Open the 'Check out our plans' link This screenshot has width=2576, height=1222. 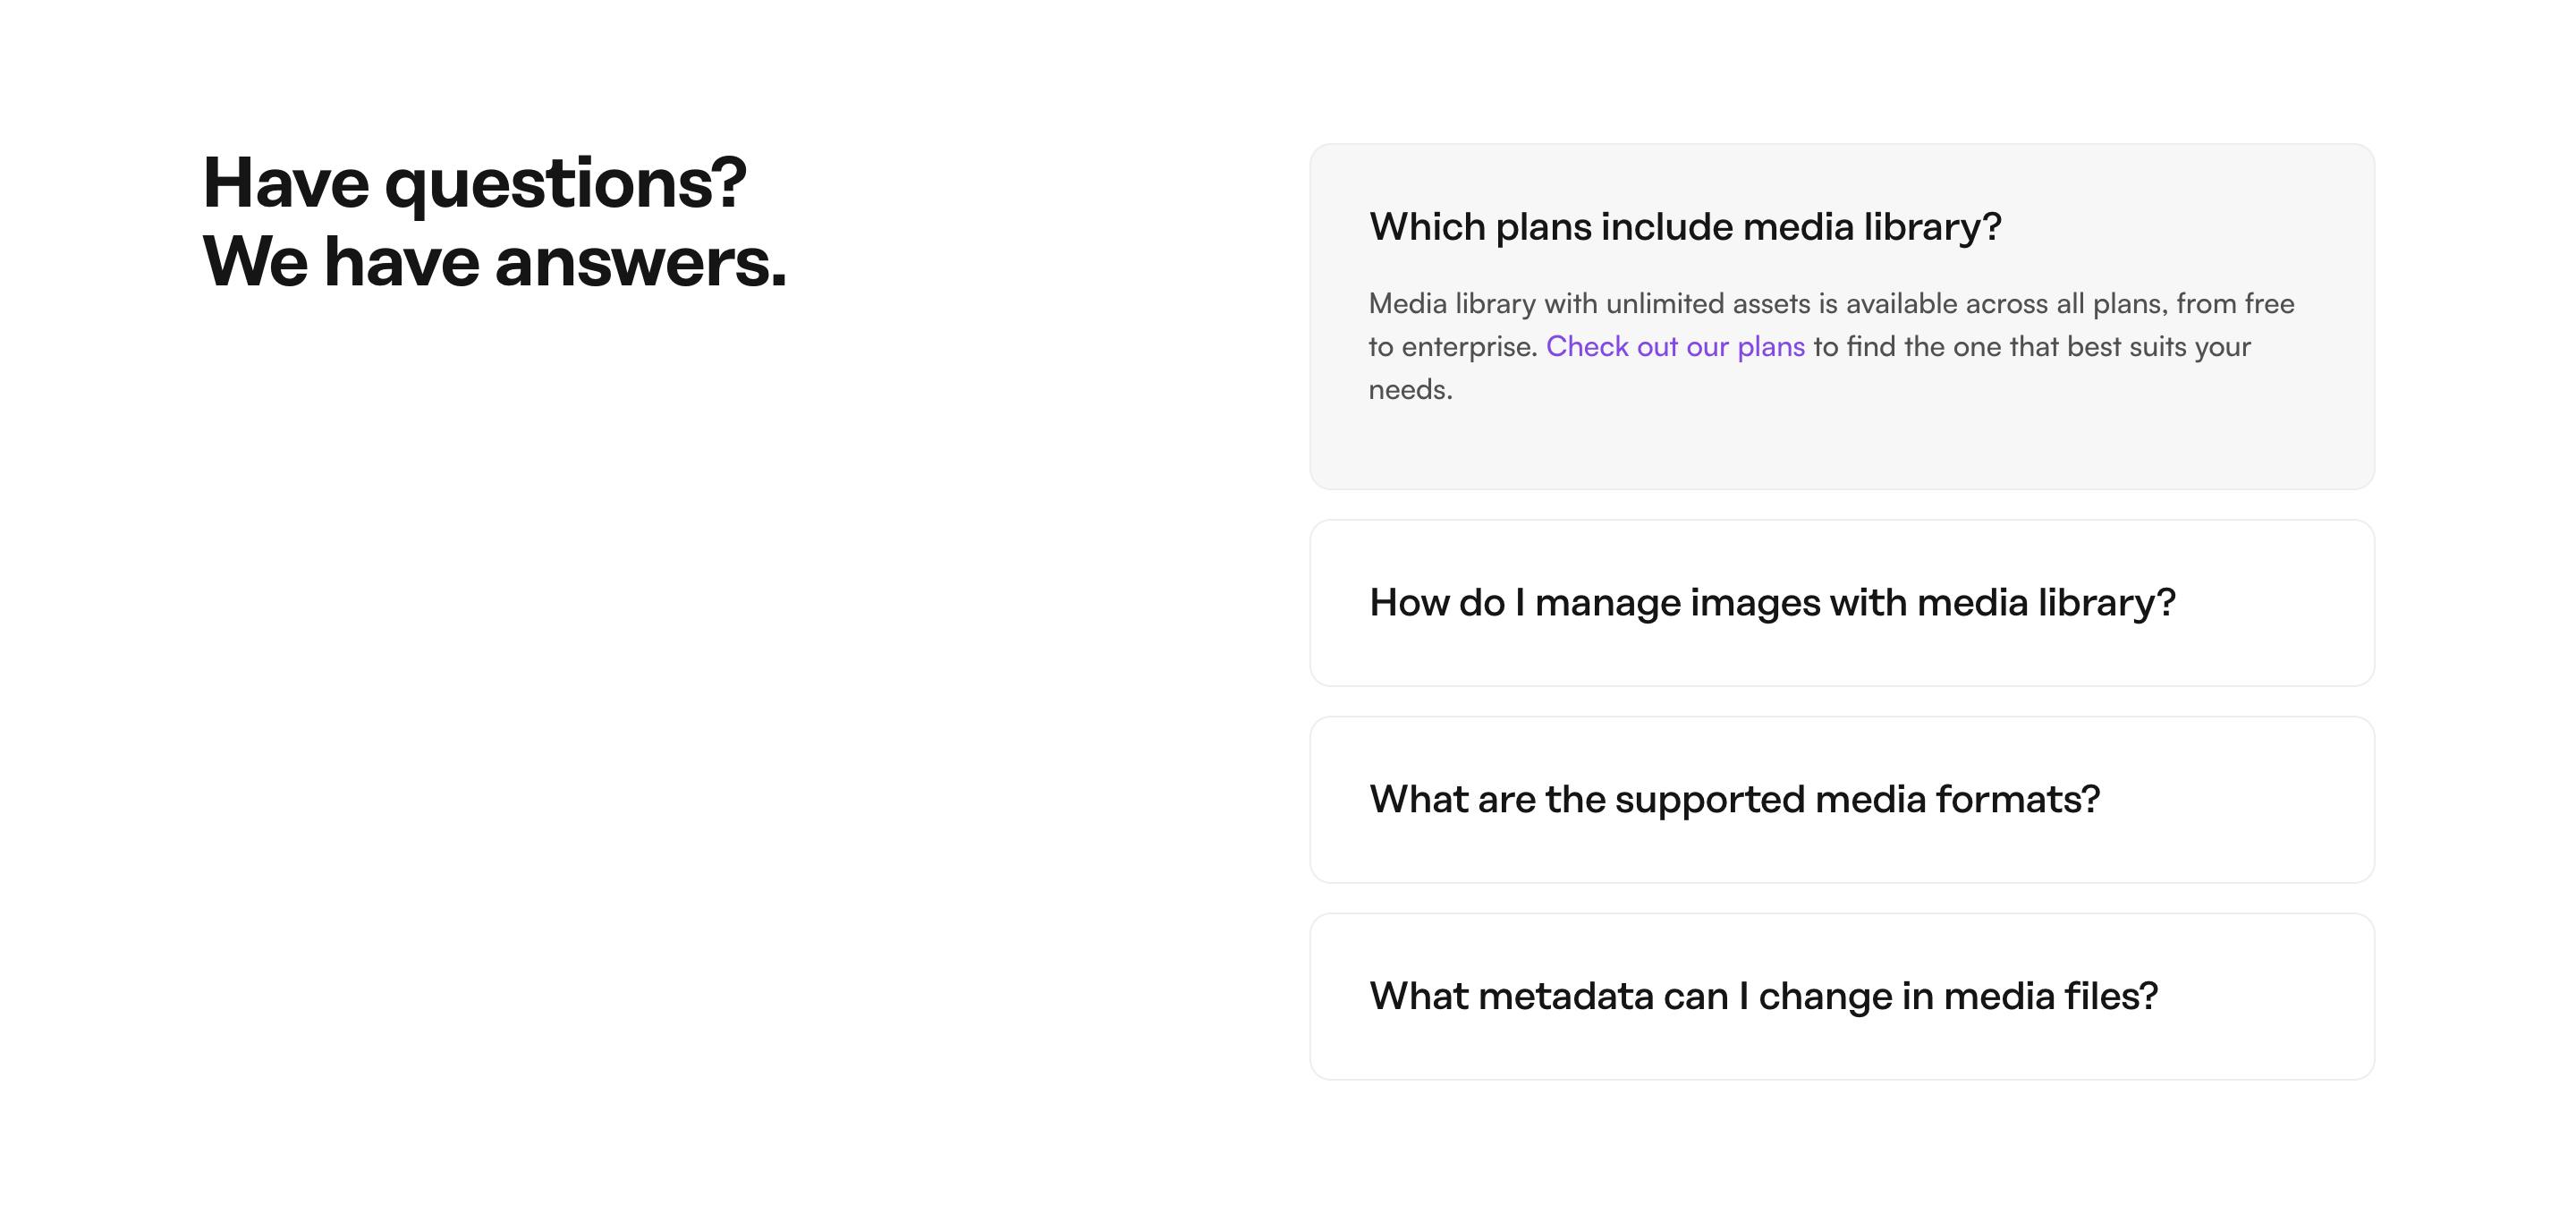[x=1675, y=347]
